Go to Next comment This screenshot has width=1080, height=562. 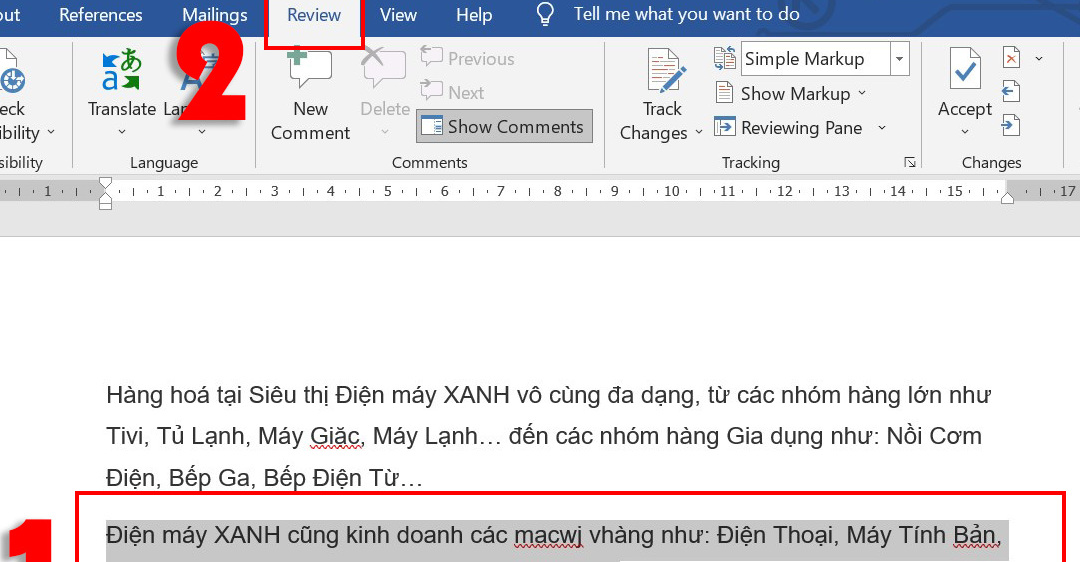(453, 92)
